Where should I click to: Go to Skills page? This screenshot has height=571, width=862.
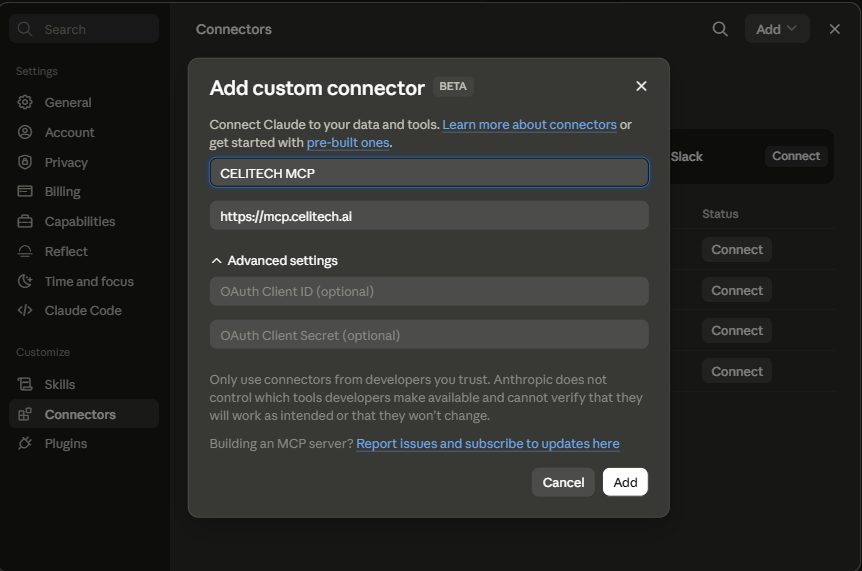tap(84, 384)
